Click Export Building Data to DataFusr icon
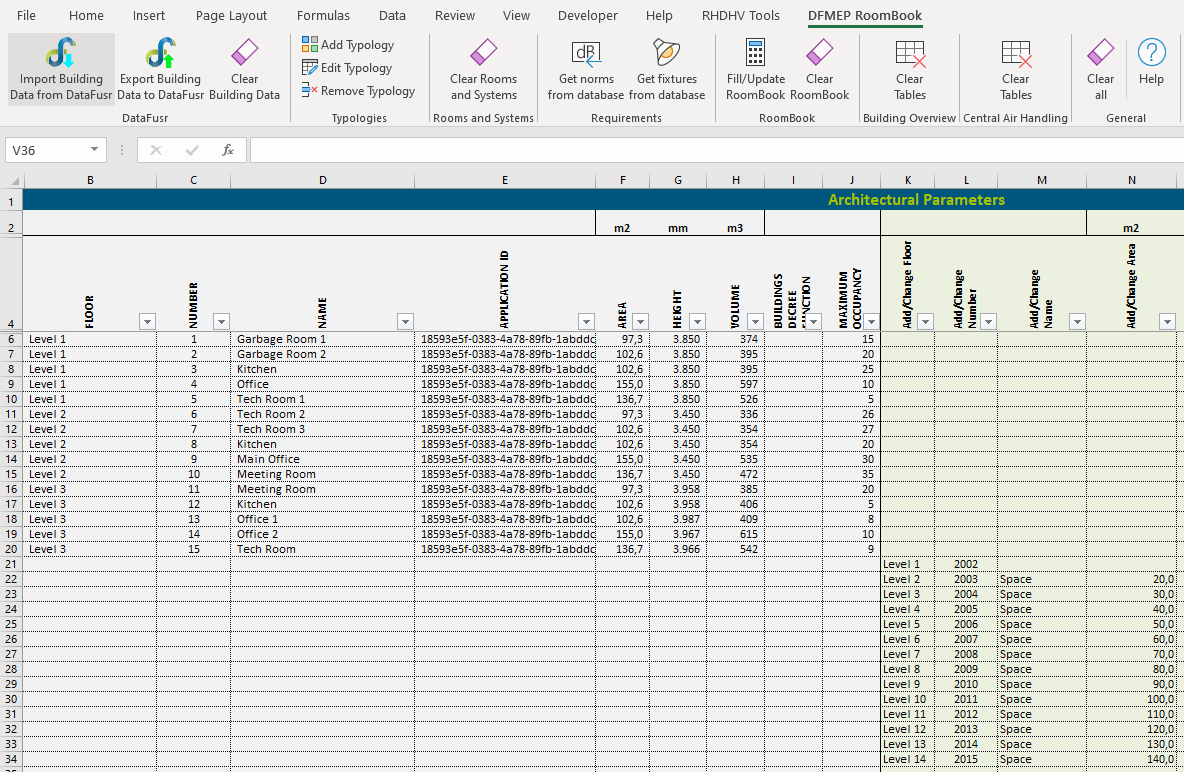The width and height of the screenshot is (1184, 772). coord(160,54)
